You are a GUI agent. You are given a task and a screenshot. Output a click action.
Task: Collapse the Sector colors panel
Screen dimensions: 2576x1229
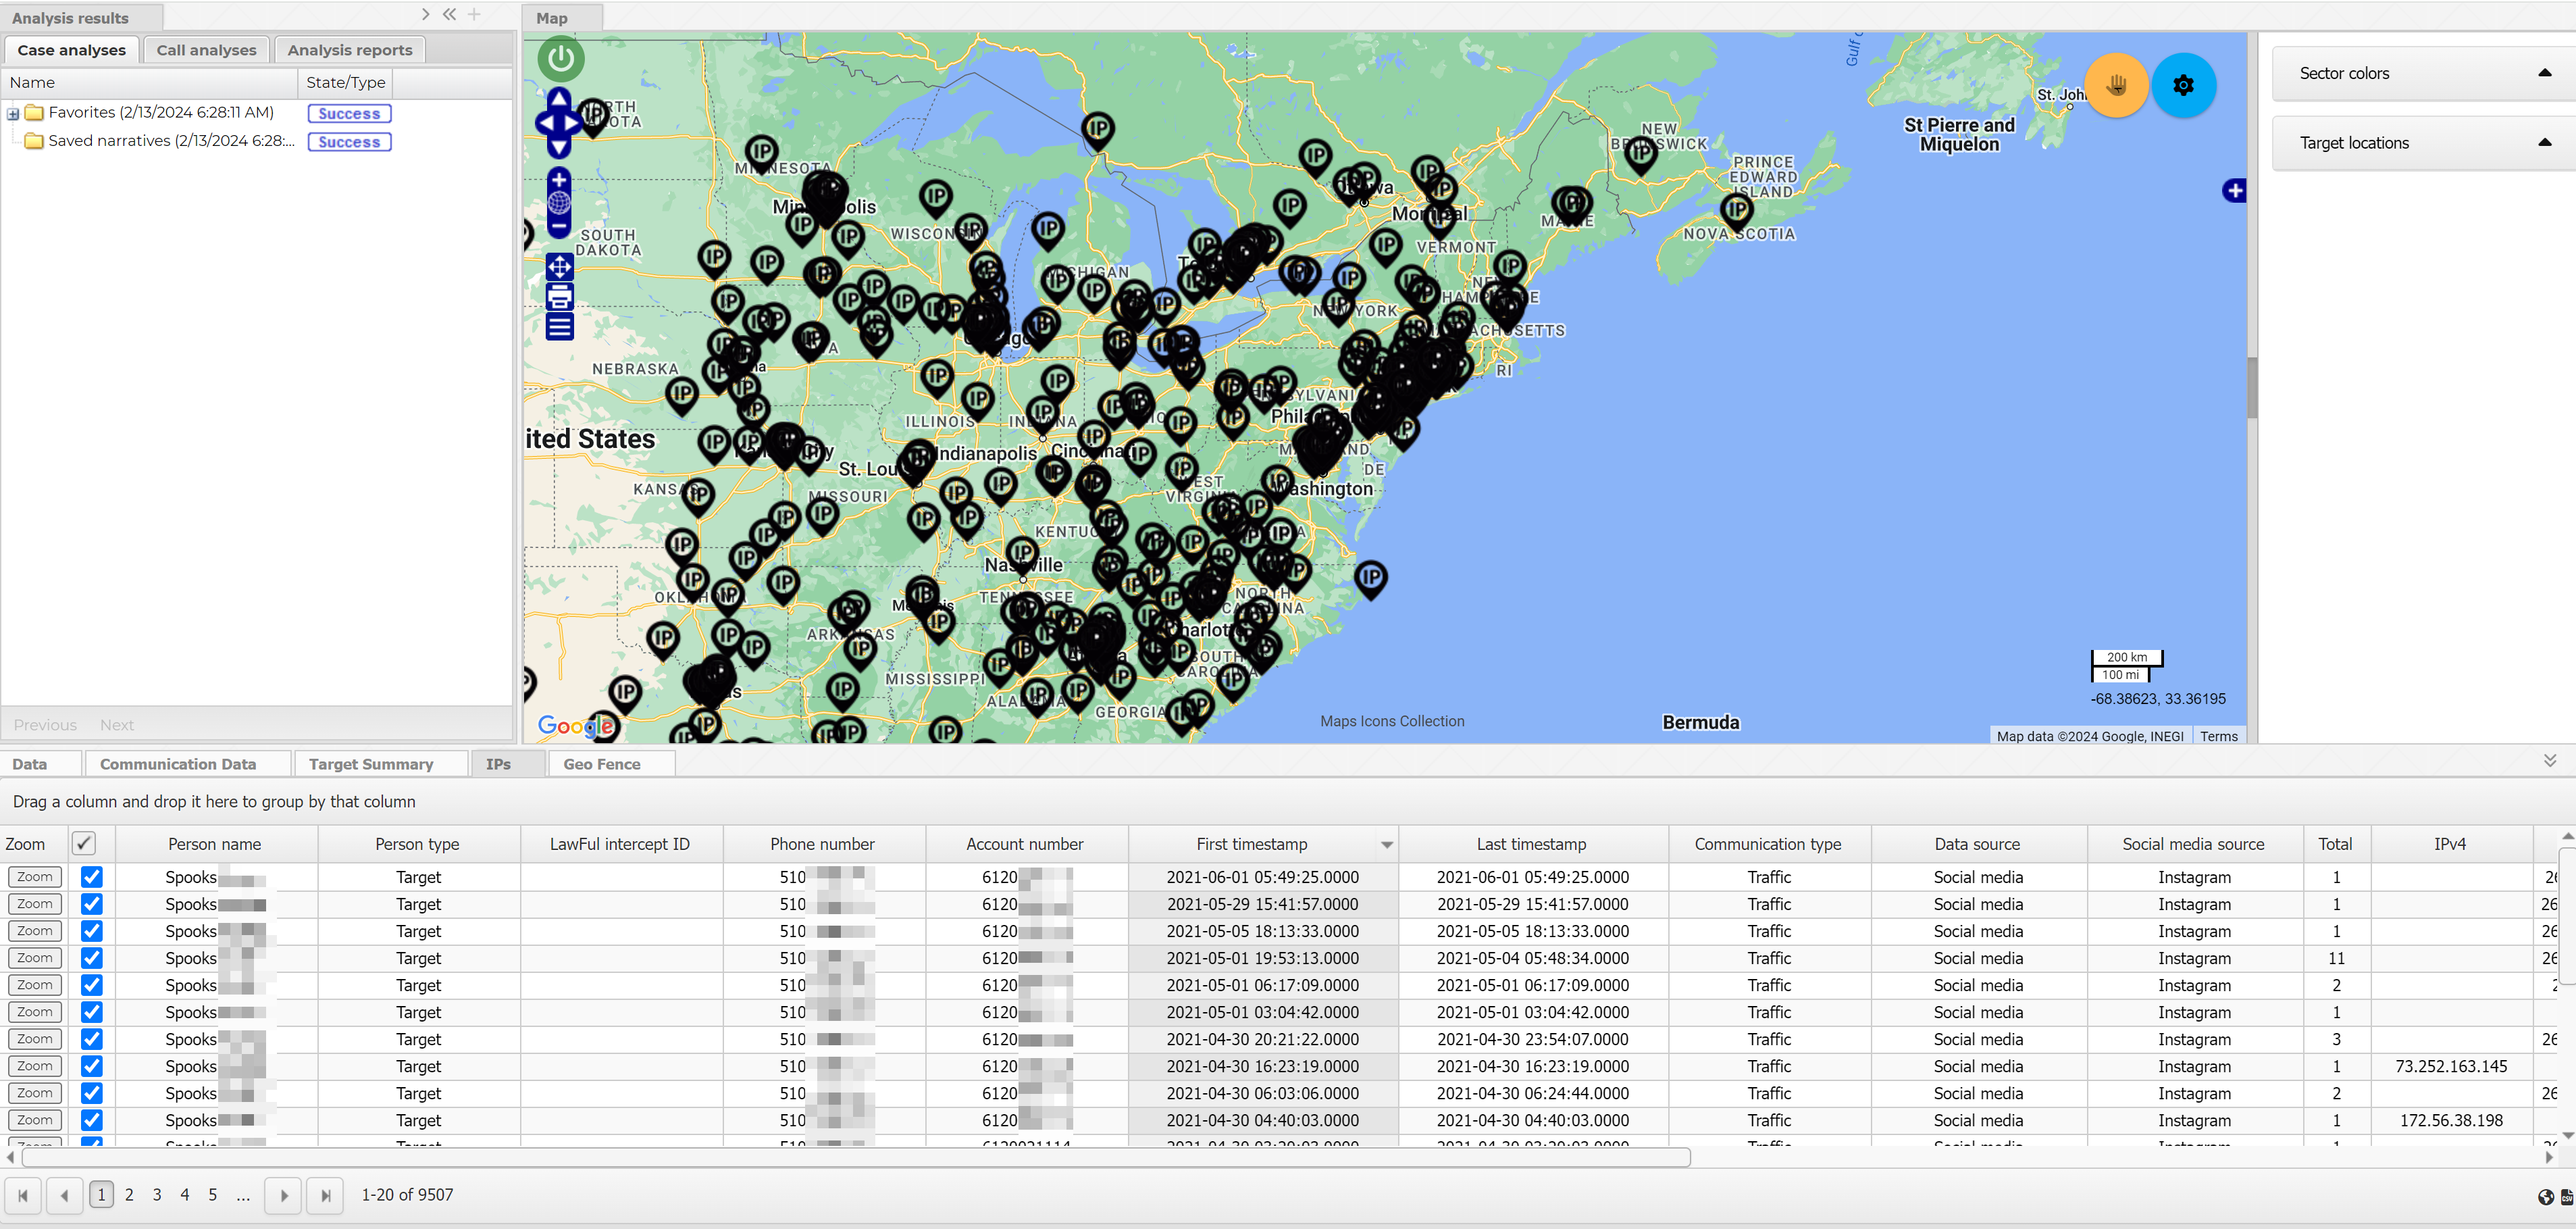point(2545,73)
